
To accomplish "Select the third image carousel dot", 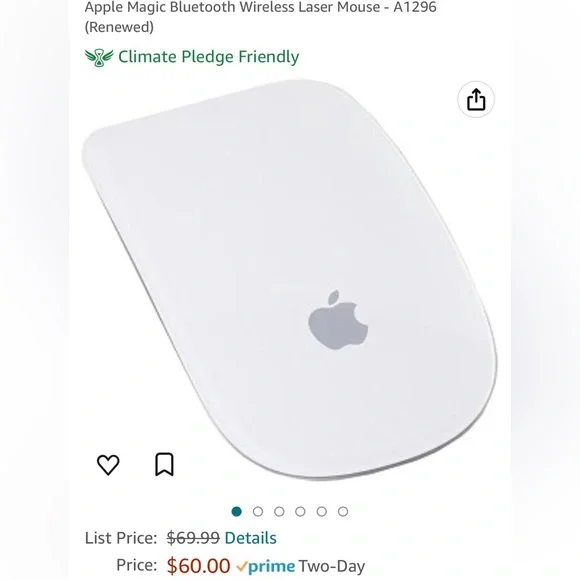I will [x=279, y=512].
